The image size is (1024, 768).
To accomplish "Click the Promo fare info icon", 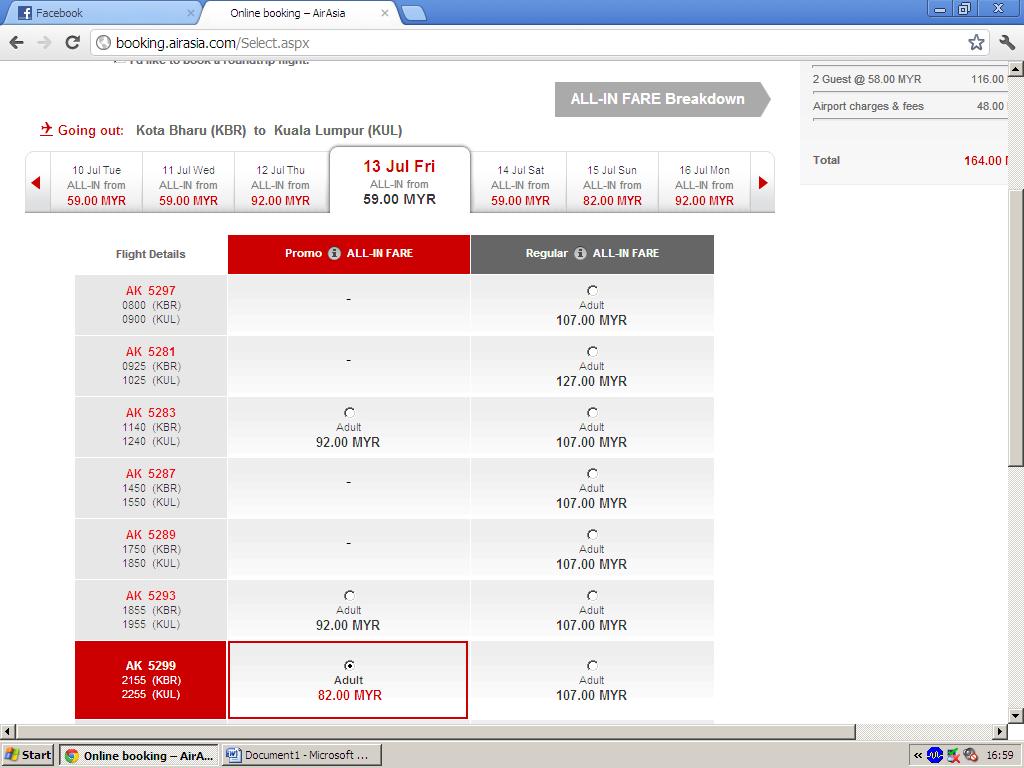I will tap(334, 253).
